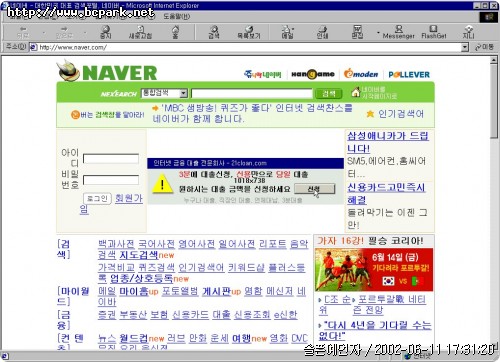Open the Search (검색) toolbar icon

[x=214, y=32]
